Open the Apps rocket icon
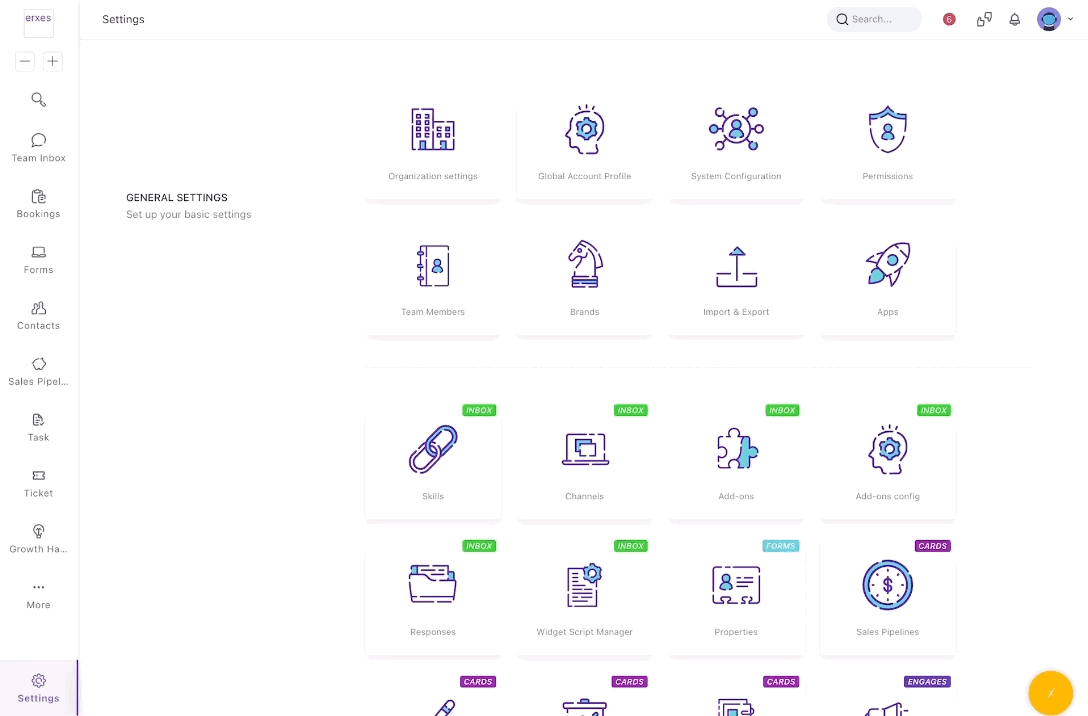 pos(887,264)
